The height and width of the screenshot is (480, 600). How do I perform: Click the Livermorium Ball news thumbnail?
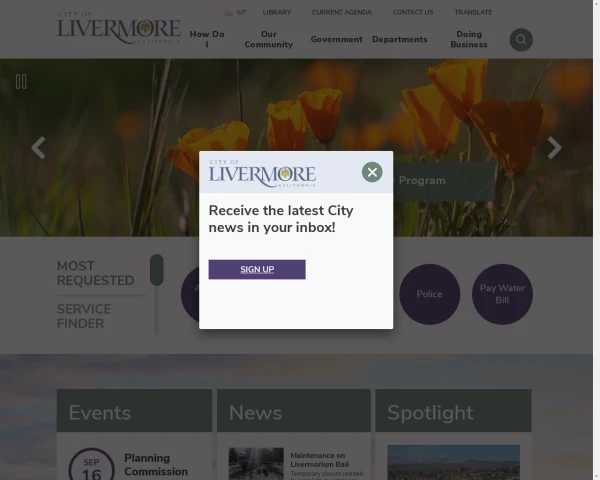point(256,464)
